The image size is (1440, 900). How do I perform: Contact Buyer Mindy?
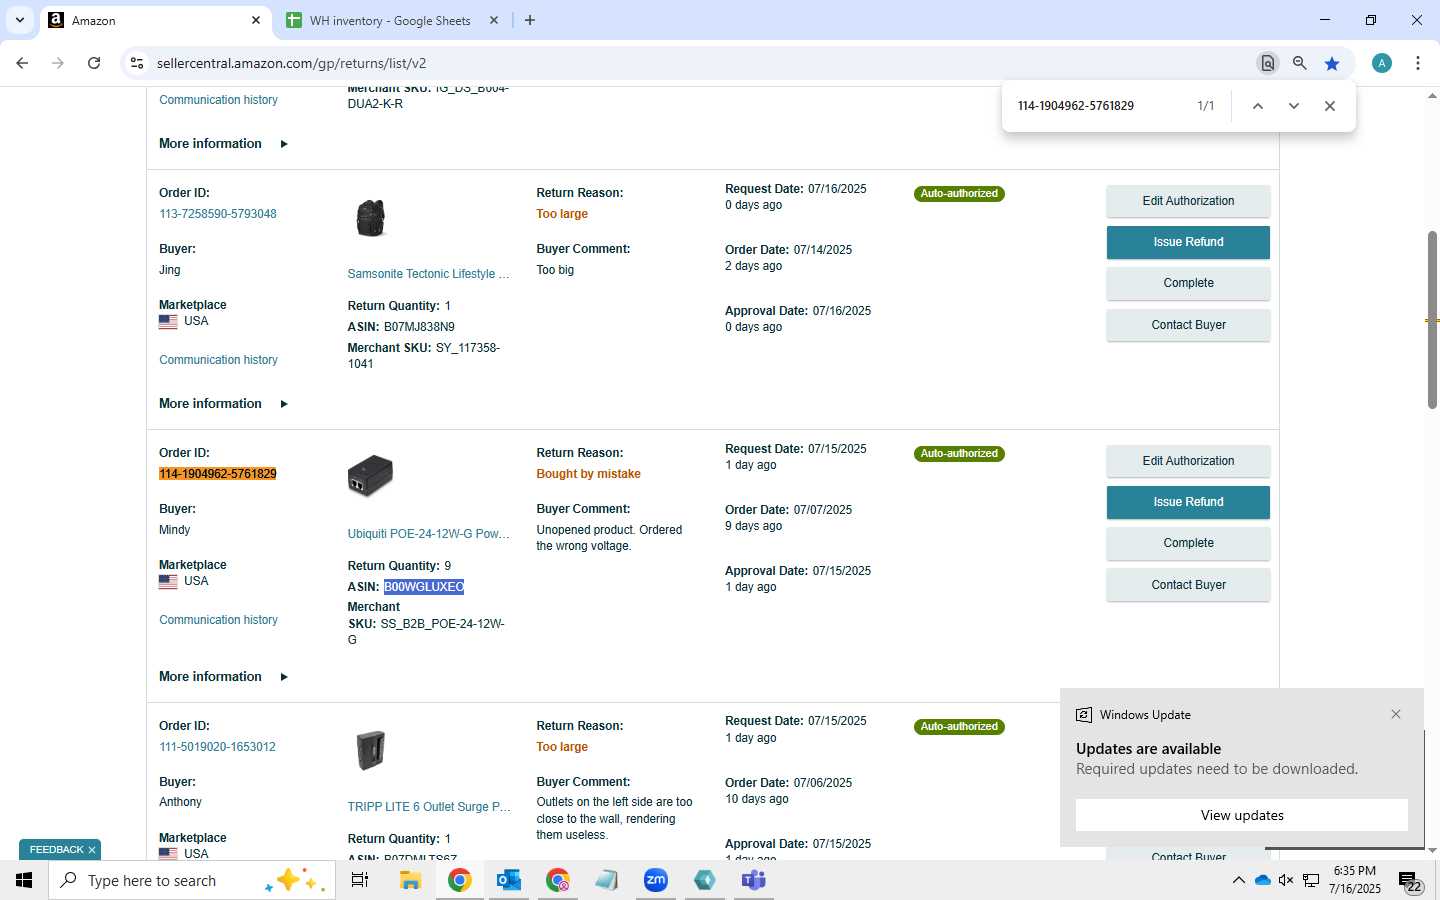click(x=1188, y=585)
